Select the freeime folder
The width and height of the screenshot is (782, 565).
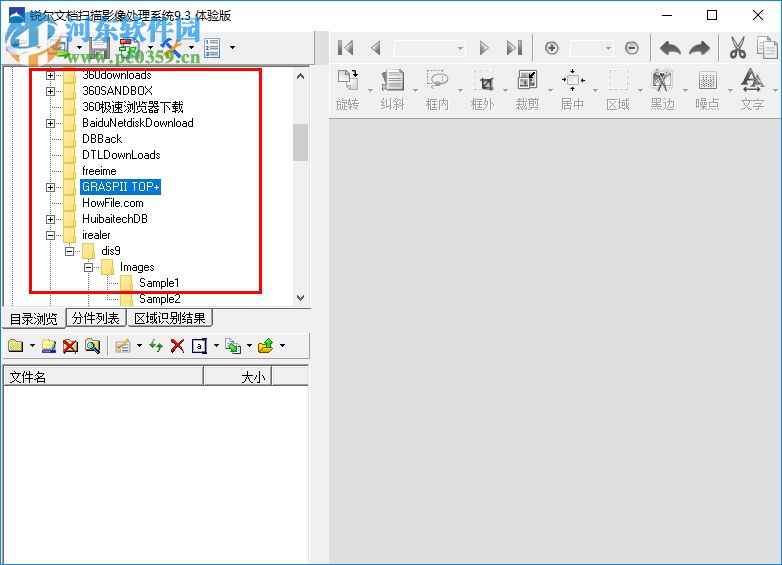point(99,171)
